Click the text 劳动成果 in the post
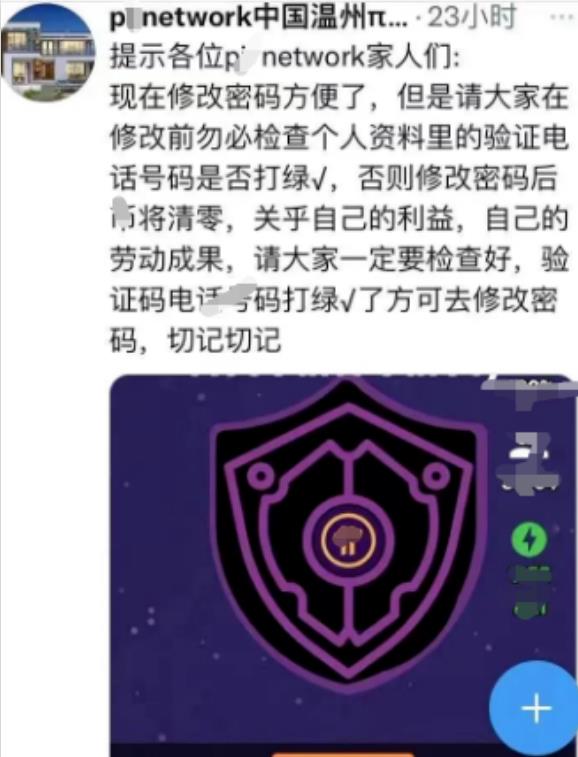Image resolution: width=578 pixels, height=757 pixels. pos(167,260)
